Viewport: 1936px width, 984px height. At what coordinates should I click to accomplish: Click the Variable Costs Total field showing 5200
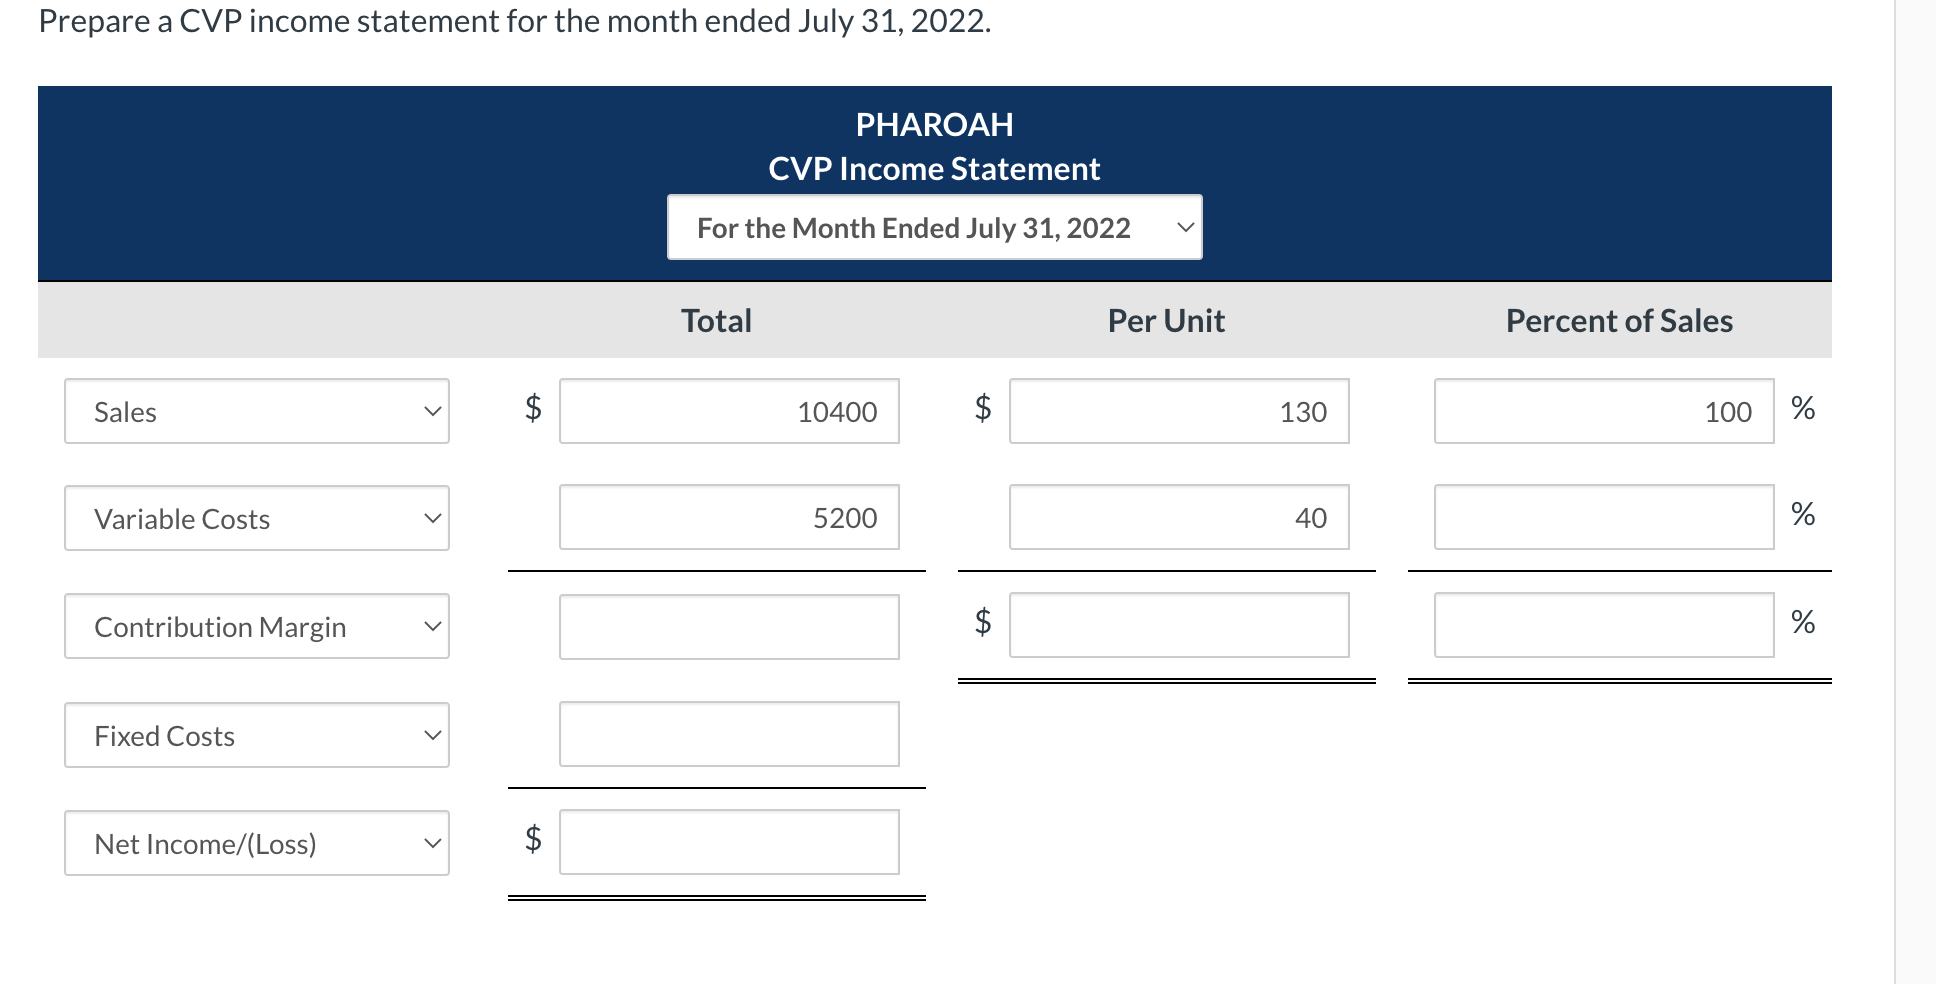click(x=728, y=518)
